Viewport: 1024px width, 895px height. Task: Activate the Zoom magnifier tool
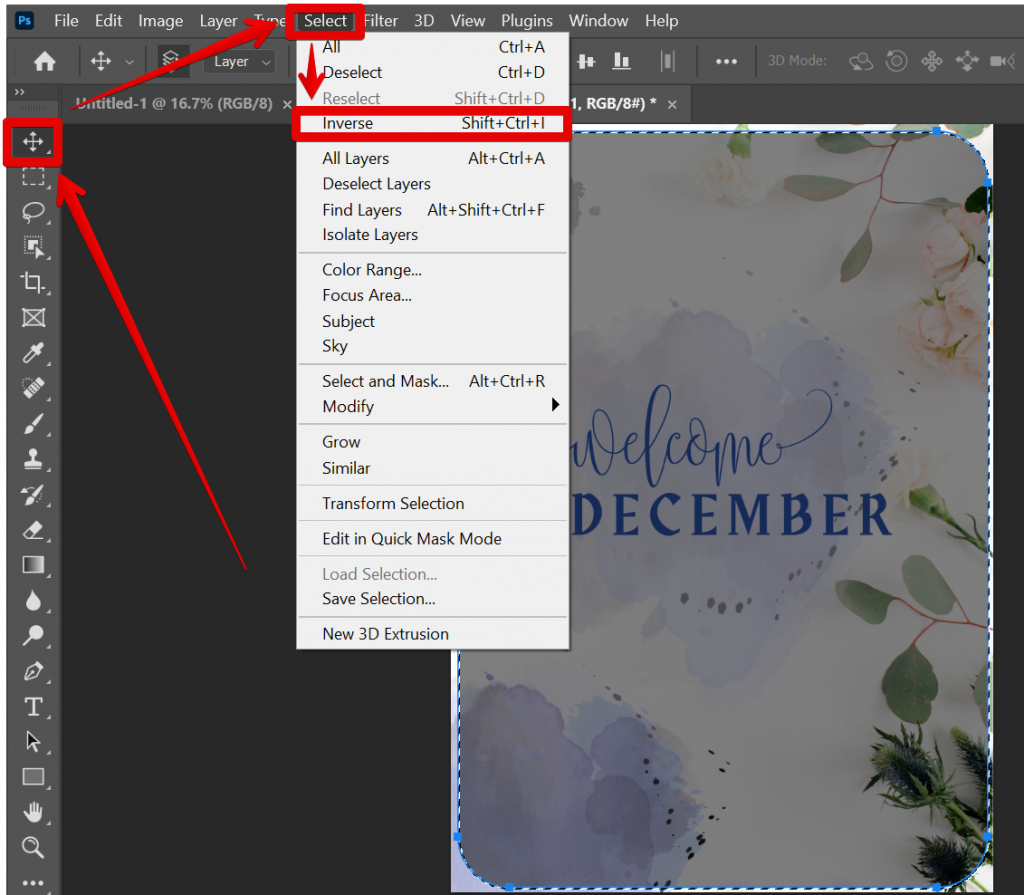click(33, 847)
